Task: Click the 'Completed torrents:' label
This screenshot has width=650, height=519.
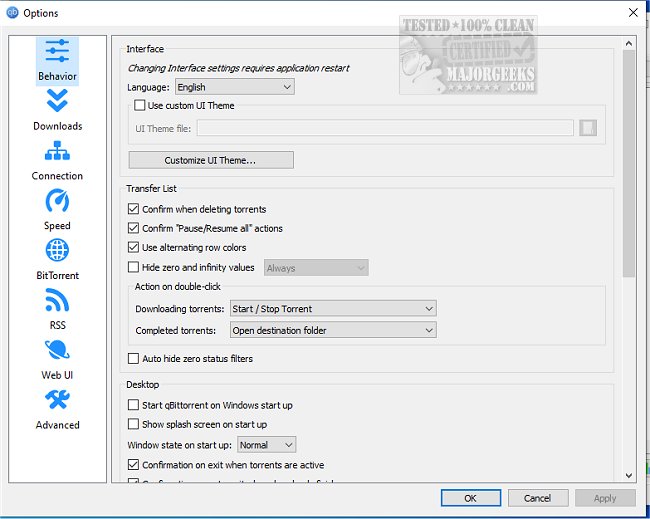Action: [176, 331]
